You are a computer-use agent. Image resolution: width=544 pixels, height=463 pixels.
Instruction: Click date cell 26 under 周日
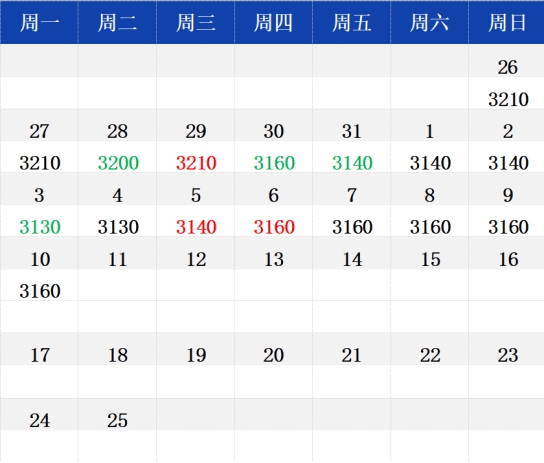(507, 61)
